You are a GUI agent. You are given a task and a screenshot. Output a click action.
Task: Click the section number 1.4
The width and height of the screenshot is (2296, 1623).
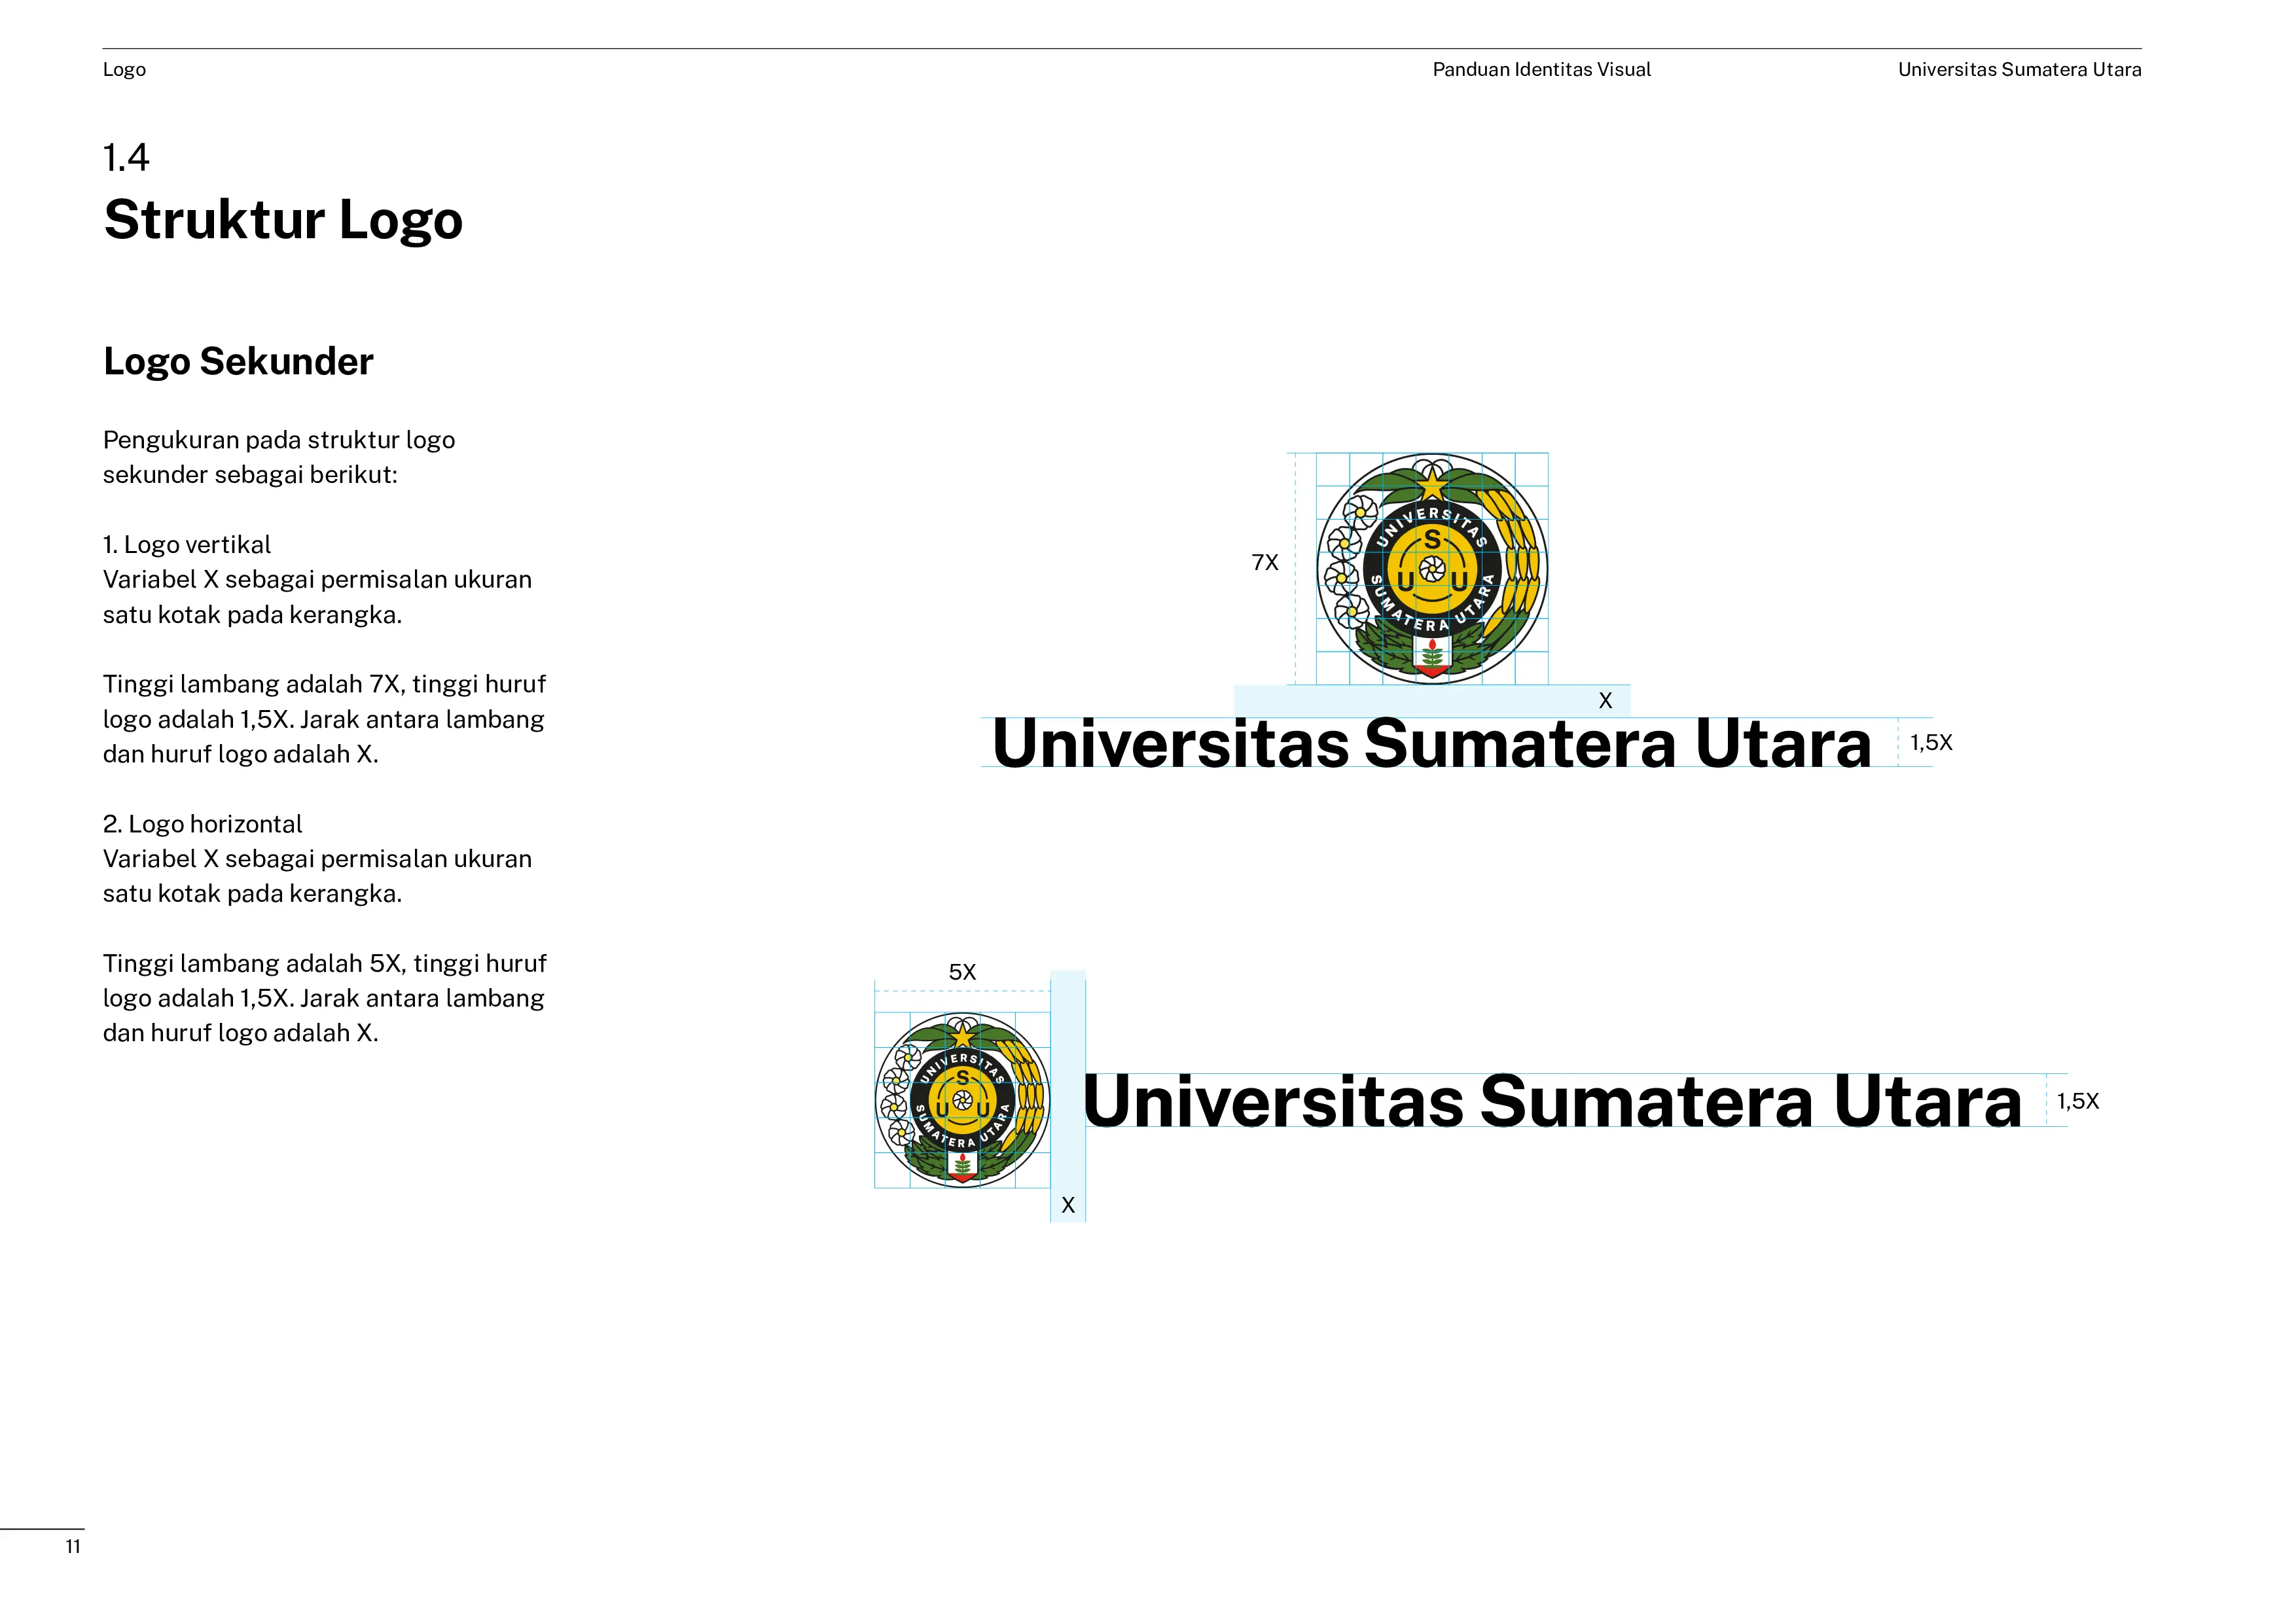pos(126,158)
